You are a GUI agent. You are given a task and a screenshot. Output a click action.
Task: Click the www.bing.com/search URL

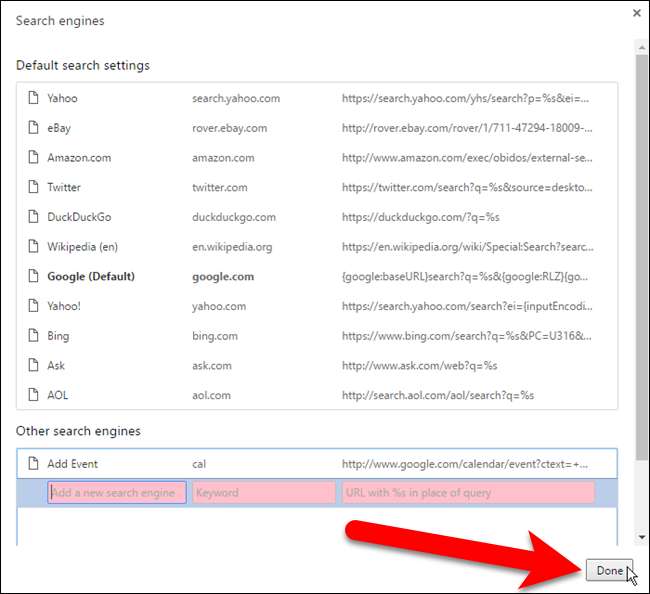click(467, 336)
